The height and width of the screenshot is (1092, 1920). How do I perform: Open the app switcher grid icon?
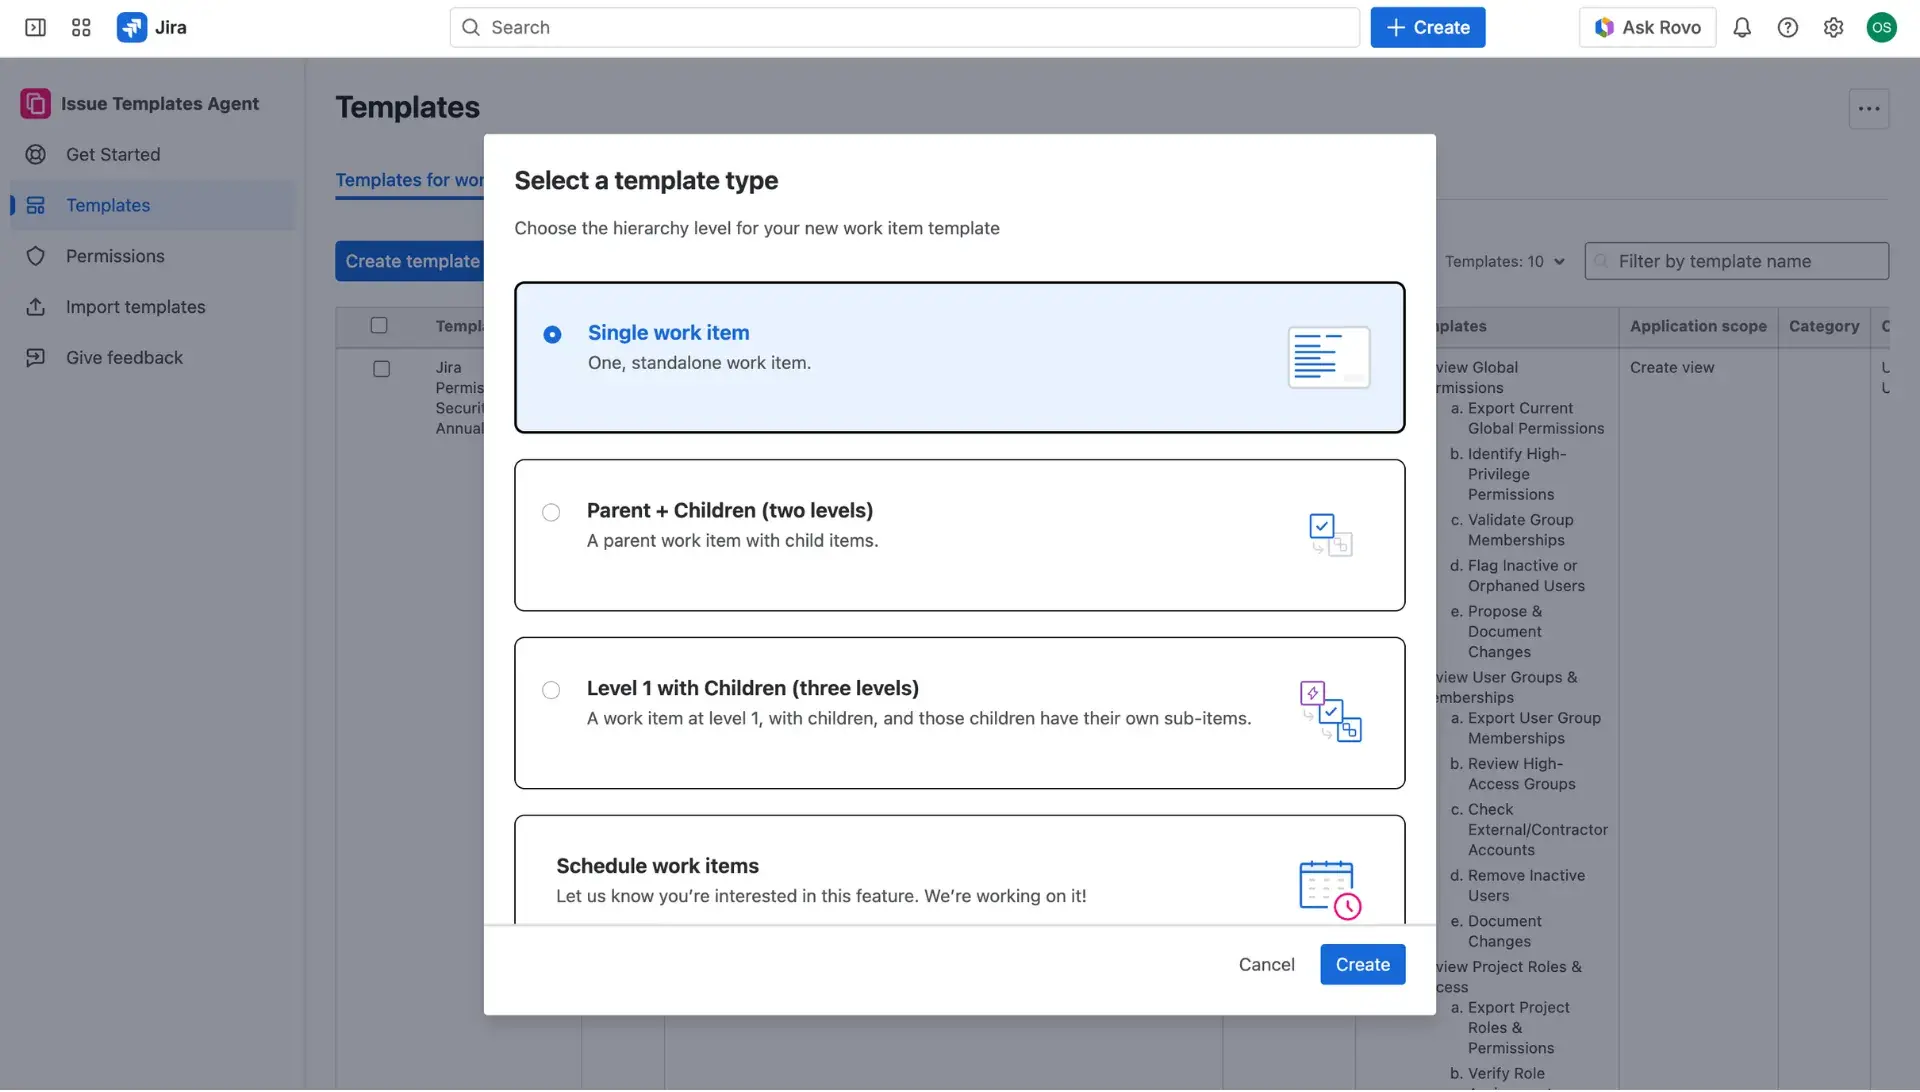[81, 27]
